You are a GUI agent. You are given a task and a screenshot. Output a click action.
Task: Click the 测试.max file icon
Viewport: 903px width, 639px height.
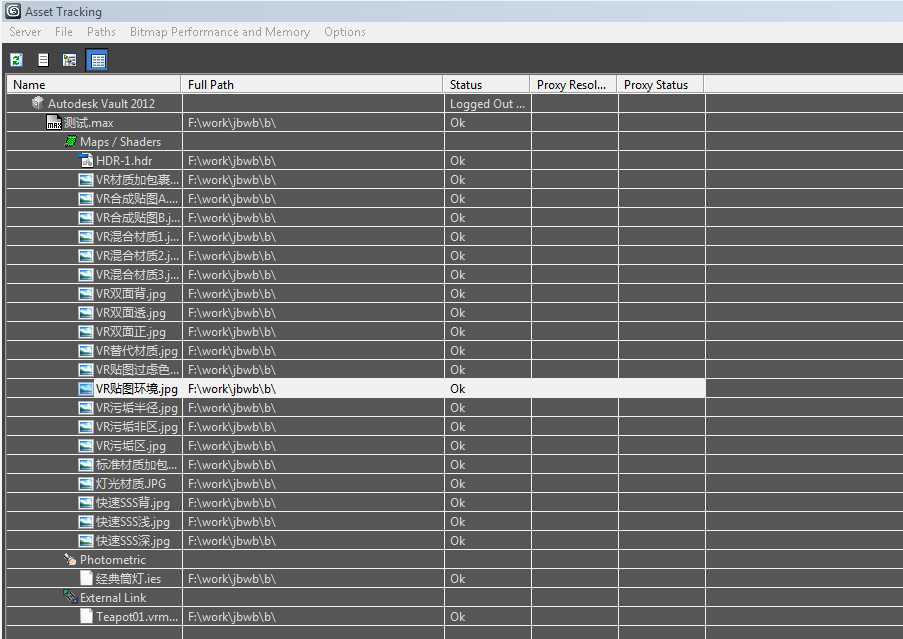(x=54, y=123)
